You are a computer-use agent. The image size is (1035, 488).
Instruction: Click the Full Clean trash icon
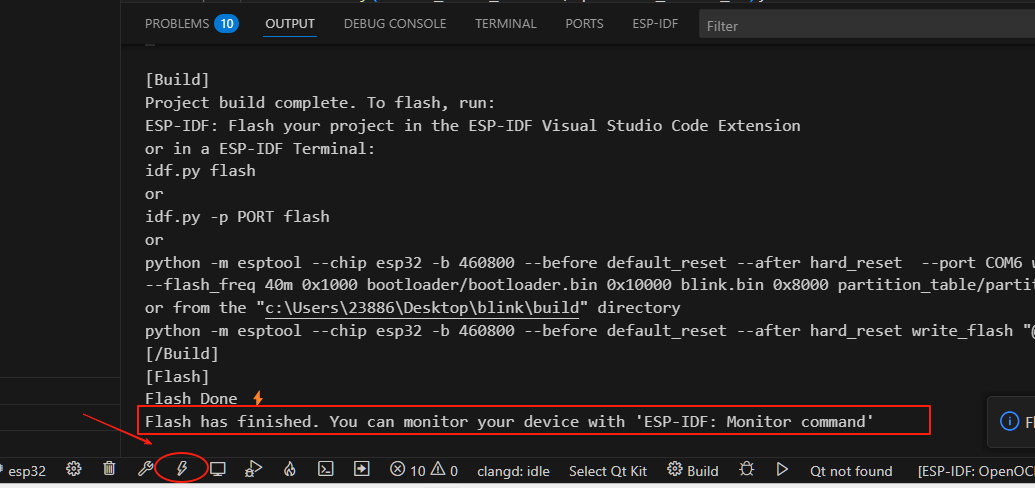[x=110, y=469]
